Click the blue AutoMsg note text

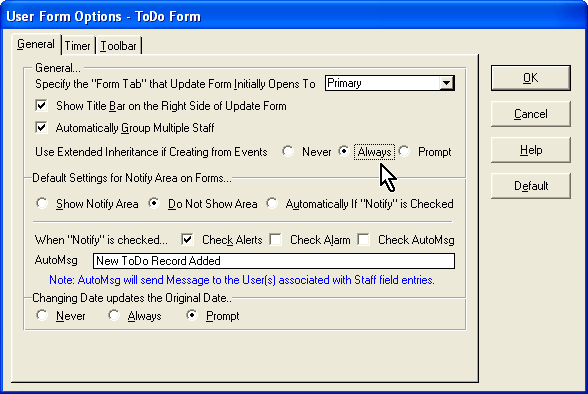(x=242, y=280)
